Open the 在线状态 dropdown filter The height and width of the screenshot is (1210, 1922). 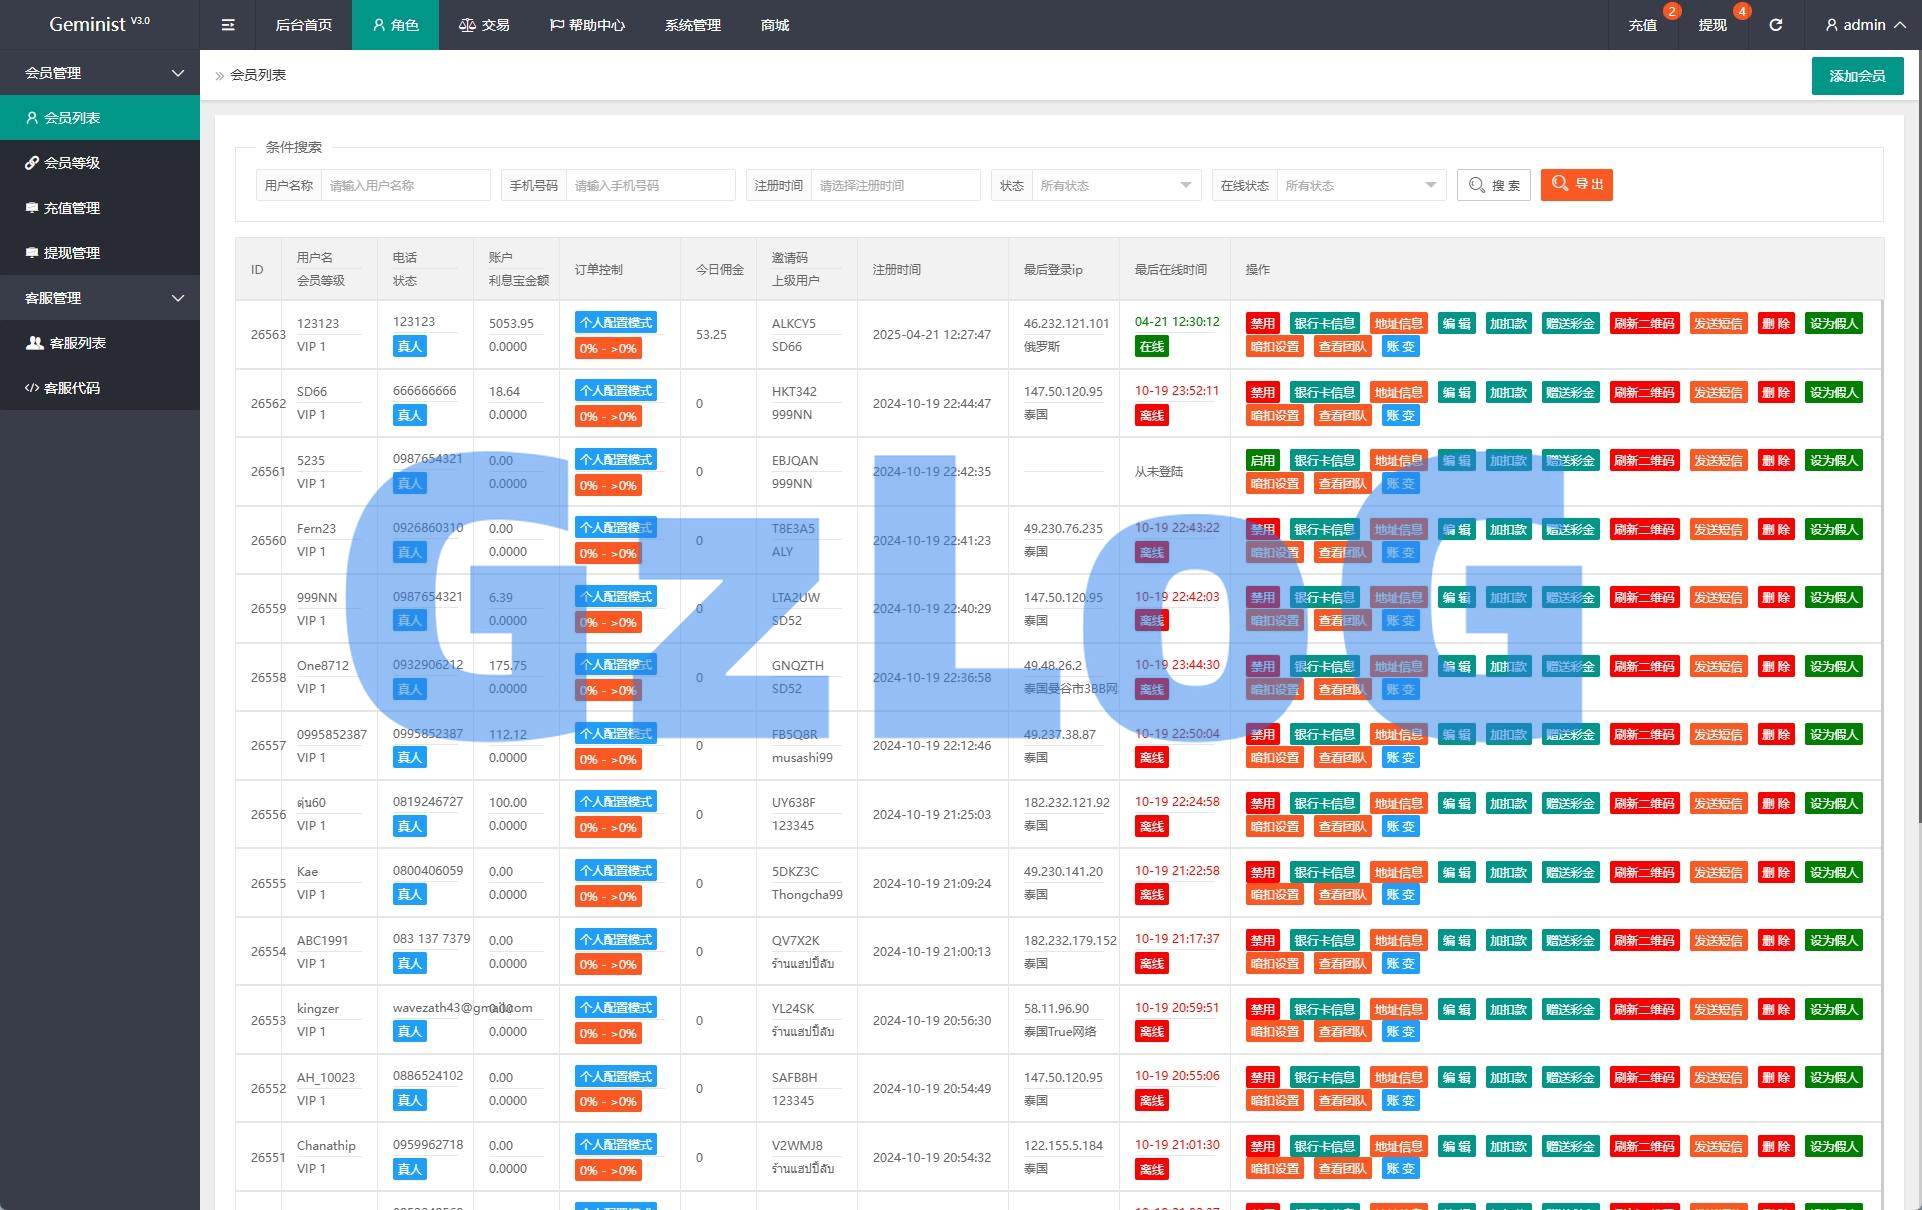click(x=1360, y=185)
